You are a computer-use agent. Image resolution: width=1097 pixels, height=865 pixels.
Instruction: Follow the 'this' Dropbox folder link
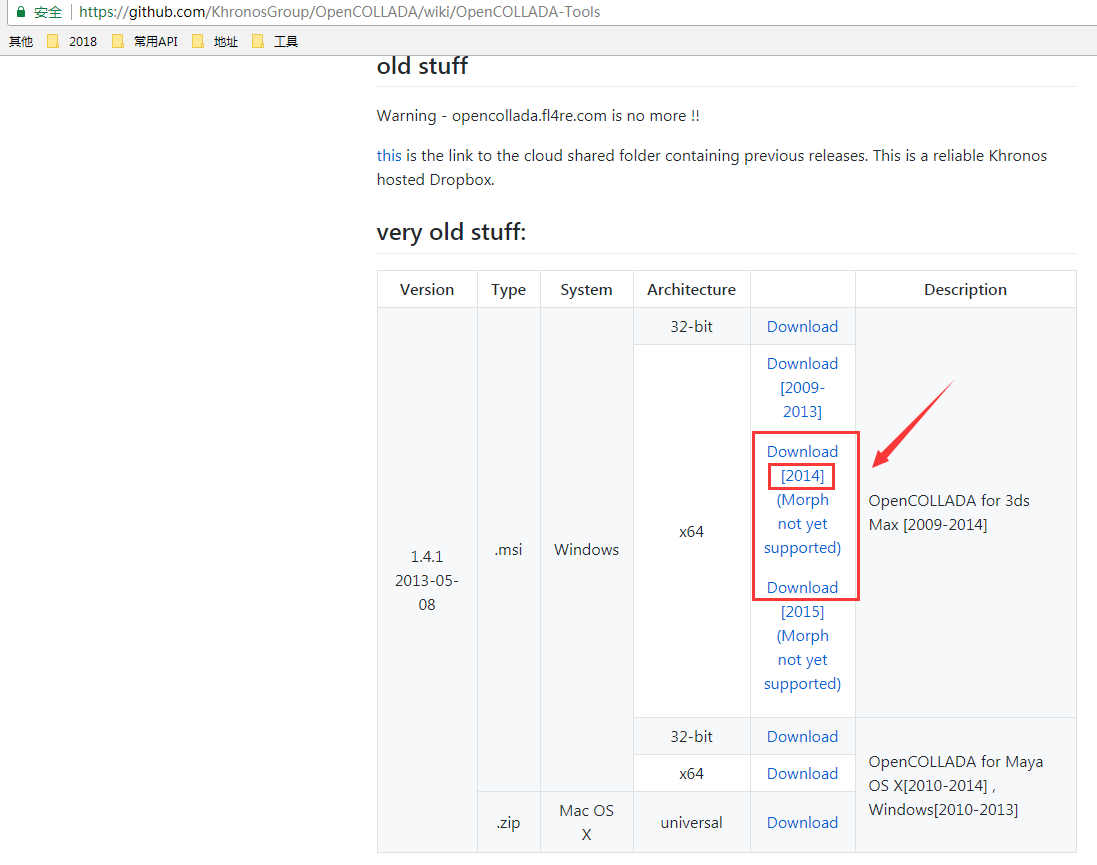click(389, 155)
